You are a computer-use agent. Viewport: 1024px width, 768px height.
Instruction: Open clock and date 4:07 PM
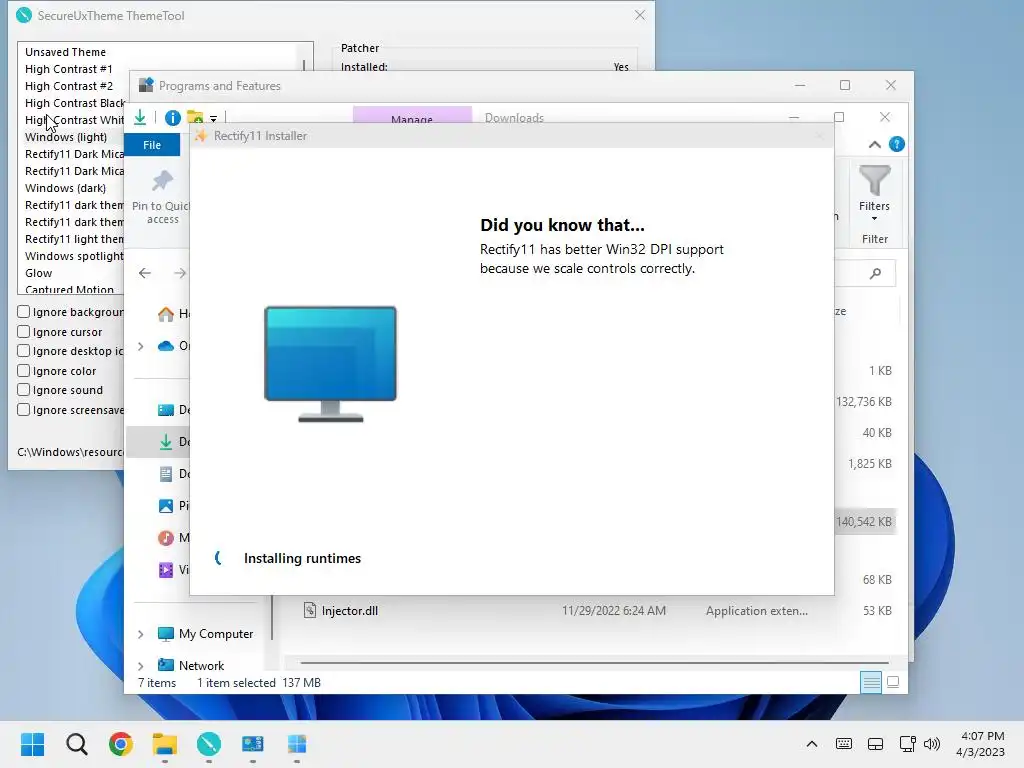(x=981, y=744)
